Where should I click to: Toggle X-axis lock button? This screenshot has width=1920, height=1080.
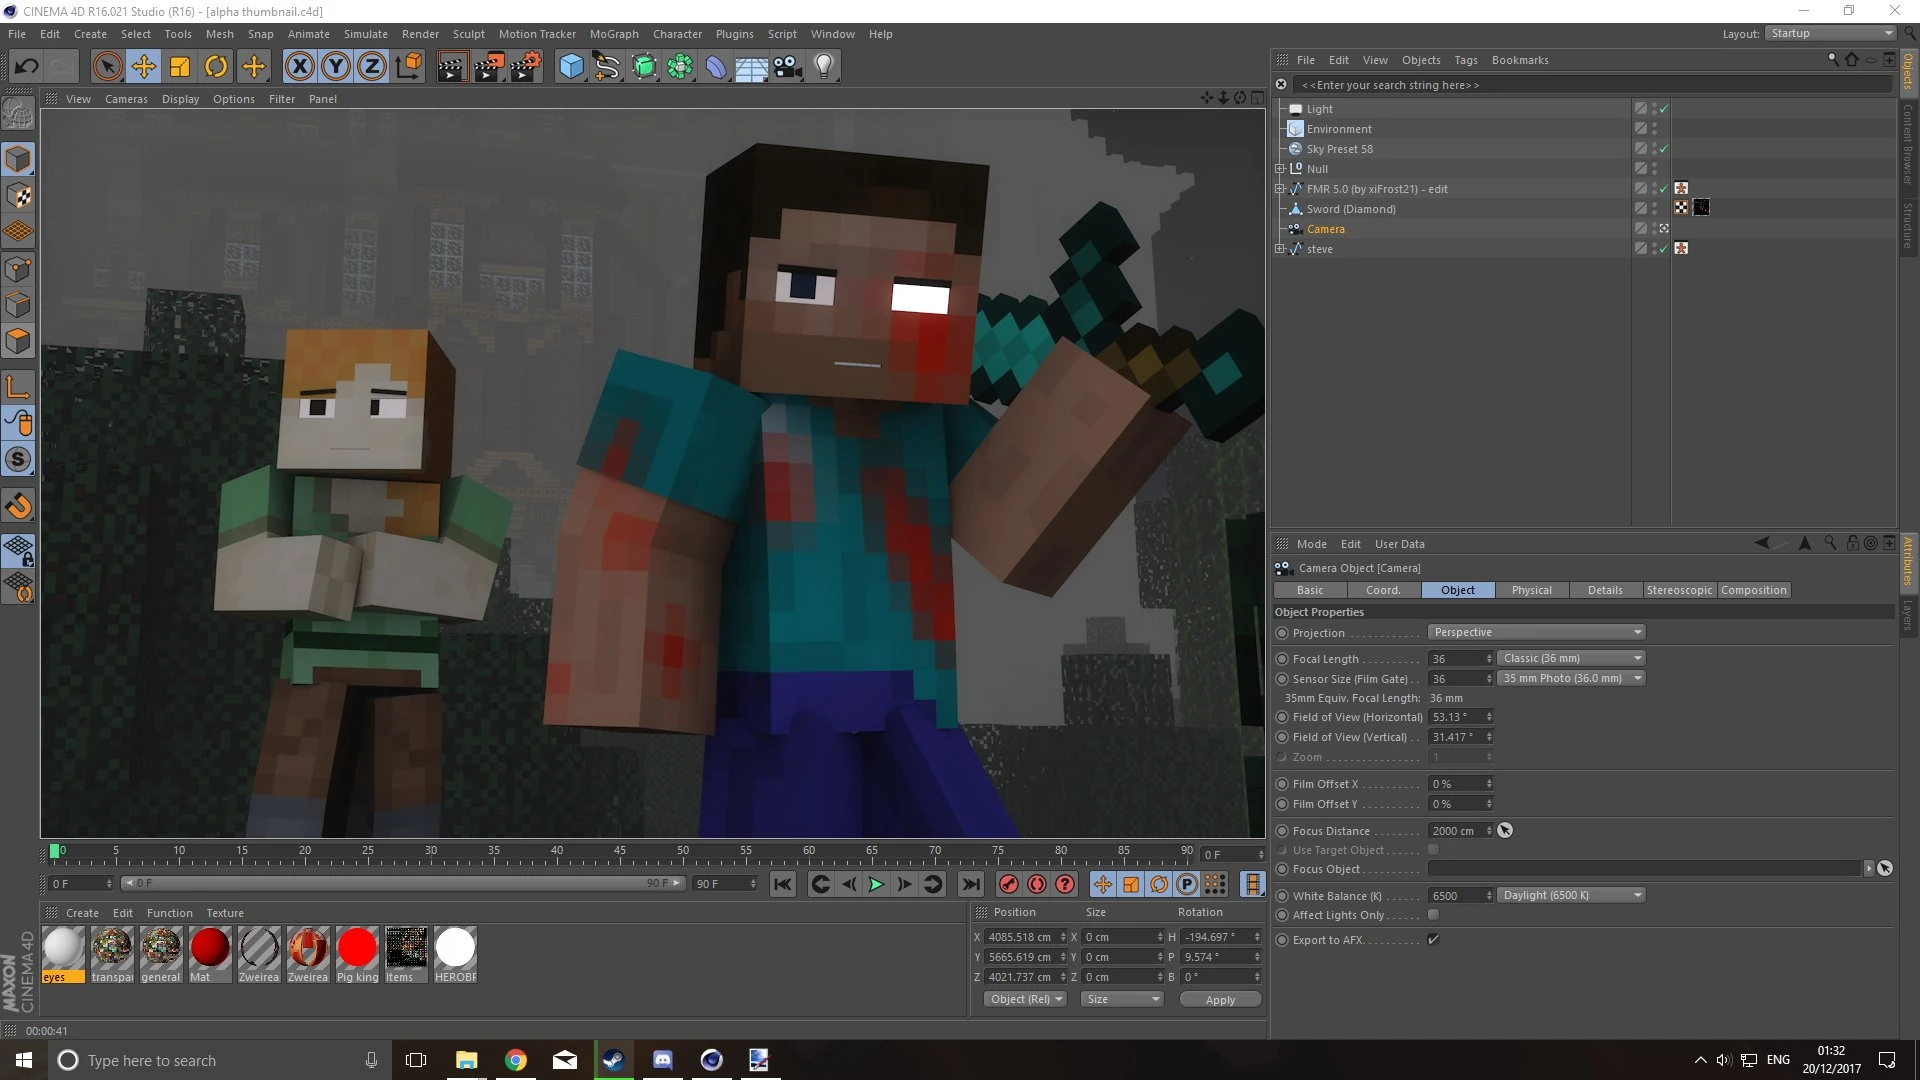(x=299, y=67)
